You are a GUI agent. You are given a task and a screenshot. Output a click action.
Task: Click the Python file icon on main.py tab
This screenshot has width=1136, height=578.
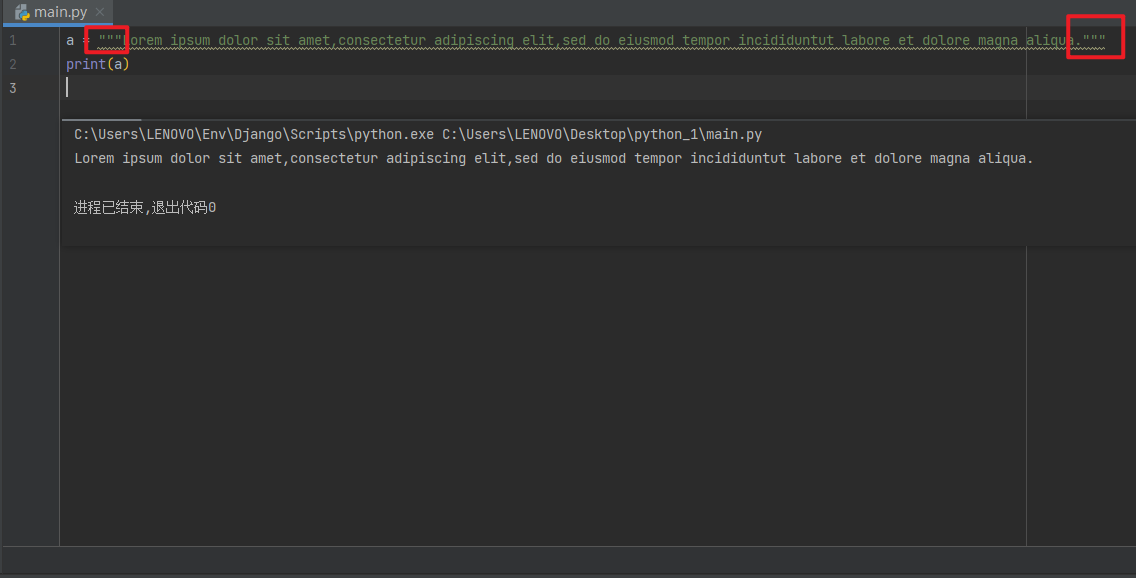click(x=22, y=12)
